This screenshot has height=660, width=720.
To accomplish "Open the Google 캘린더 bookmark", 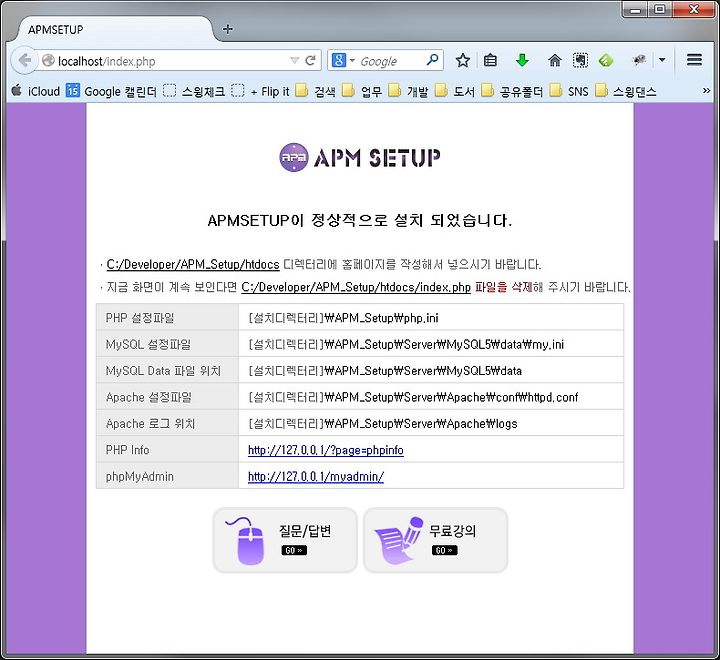I will 111,91.
